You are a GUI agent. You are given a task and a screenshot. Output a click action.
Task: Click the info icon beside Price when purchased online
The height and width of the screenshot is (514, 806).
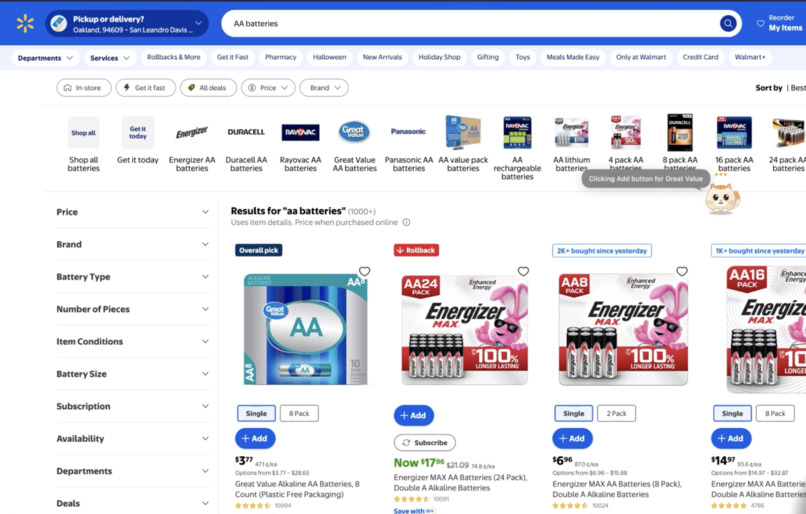406,222
